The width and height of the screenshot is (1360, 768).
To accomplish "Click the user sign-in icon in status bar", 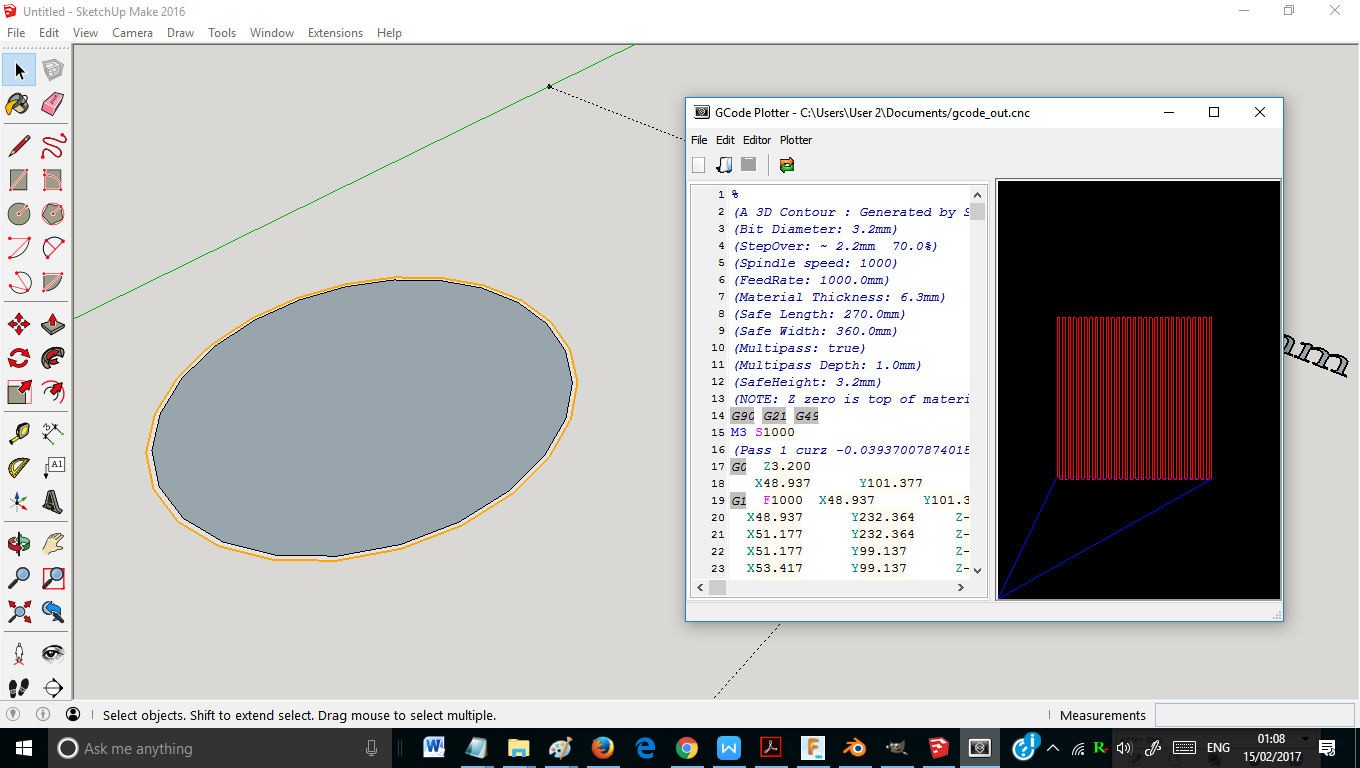I will pos(73,715).
